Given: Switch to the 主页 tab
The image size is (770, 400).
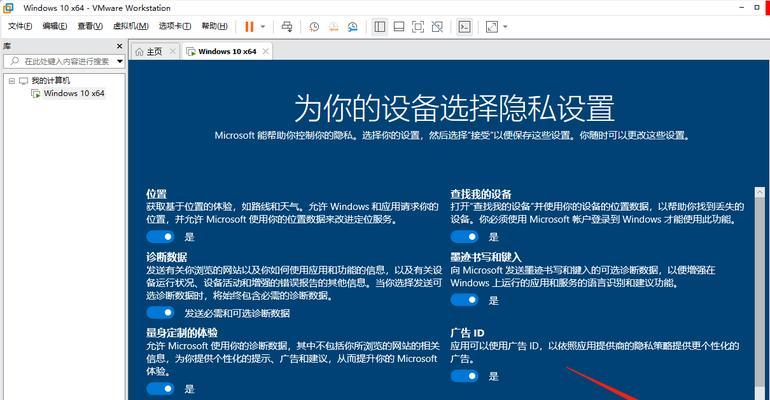Looking at the screenshot, I should (x=155, y=51).
